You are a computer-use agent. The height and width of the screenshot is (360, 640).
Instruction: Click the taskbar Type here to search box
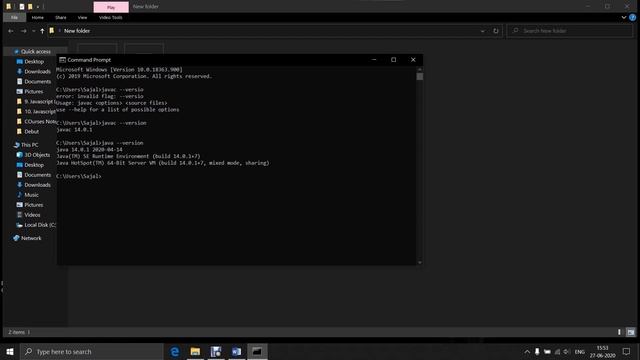tap(92, 351)
